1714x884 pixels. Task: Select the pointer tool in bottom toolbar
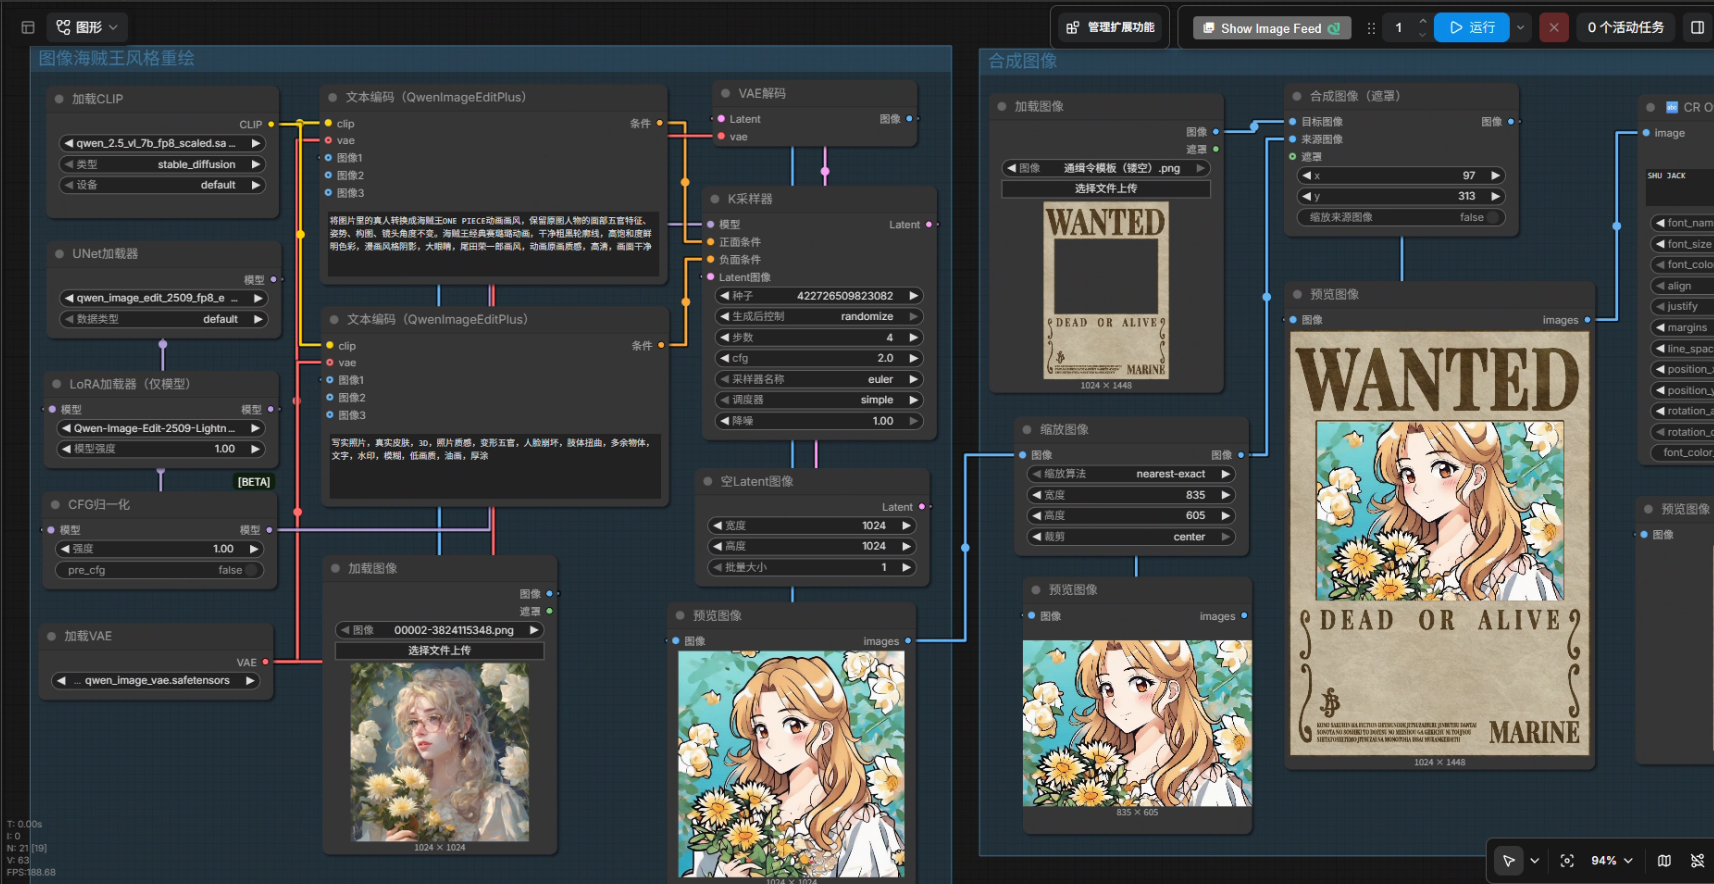pos(1508,860)
